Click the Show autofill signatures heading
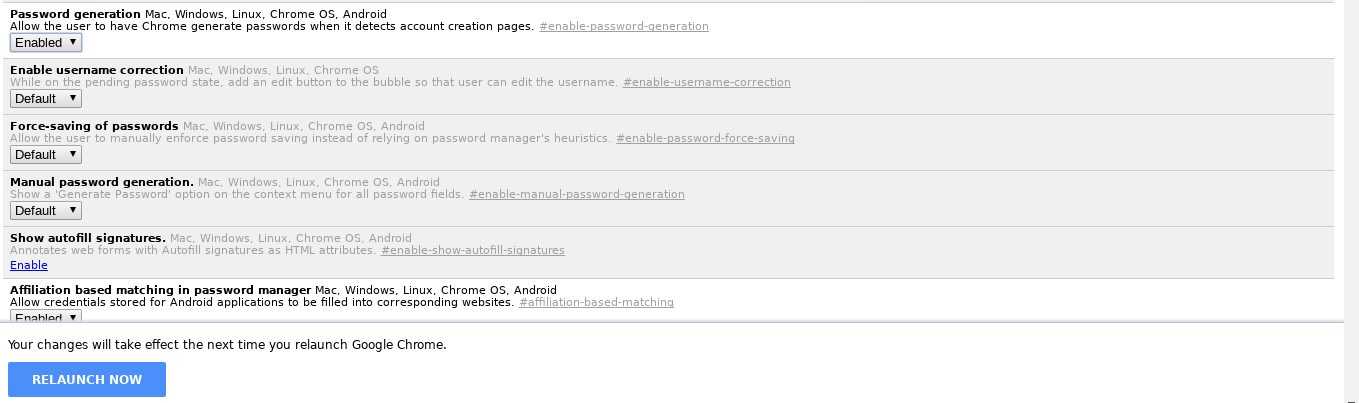Image resolution: width=1359 pixels, height=403 pixels. [88, 238]
